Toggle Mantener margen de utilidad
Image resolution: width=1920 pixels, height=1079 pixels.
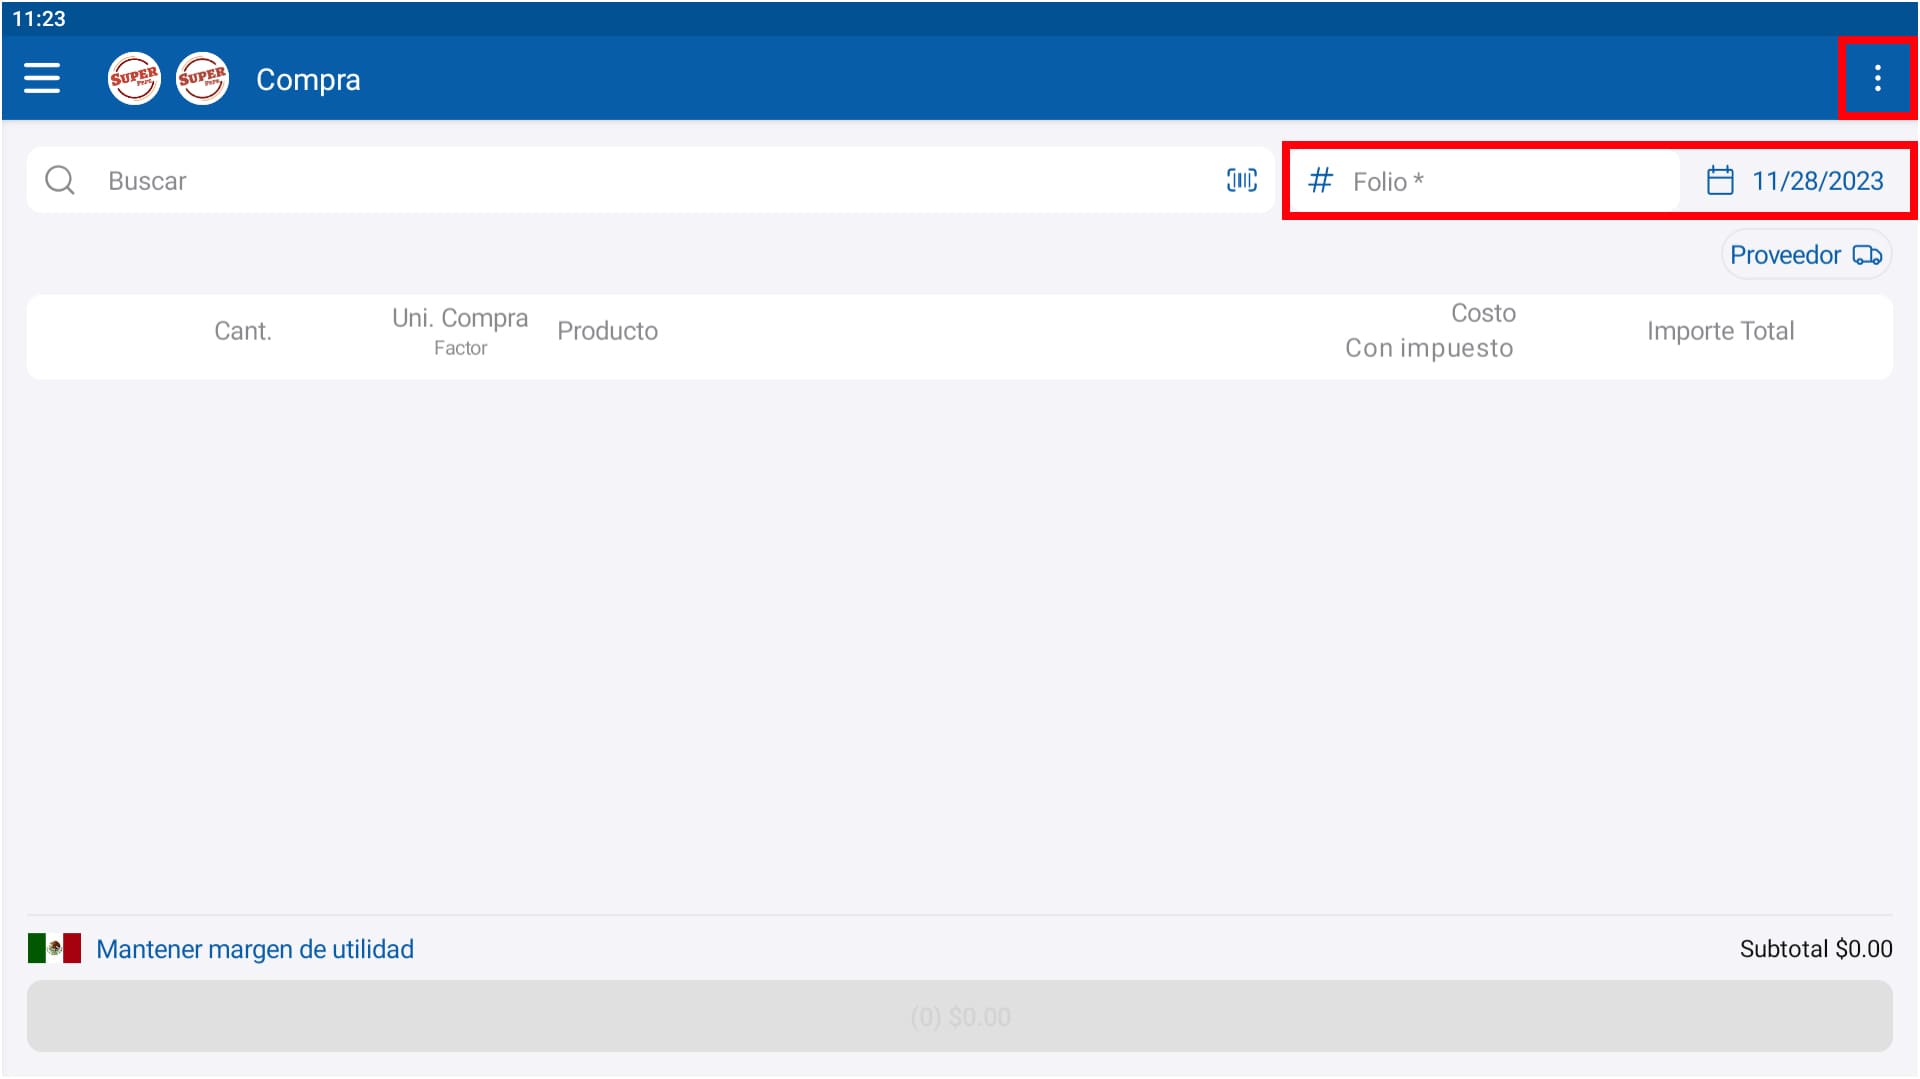pyautogui.click(x=255, y=949)
